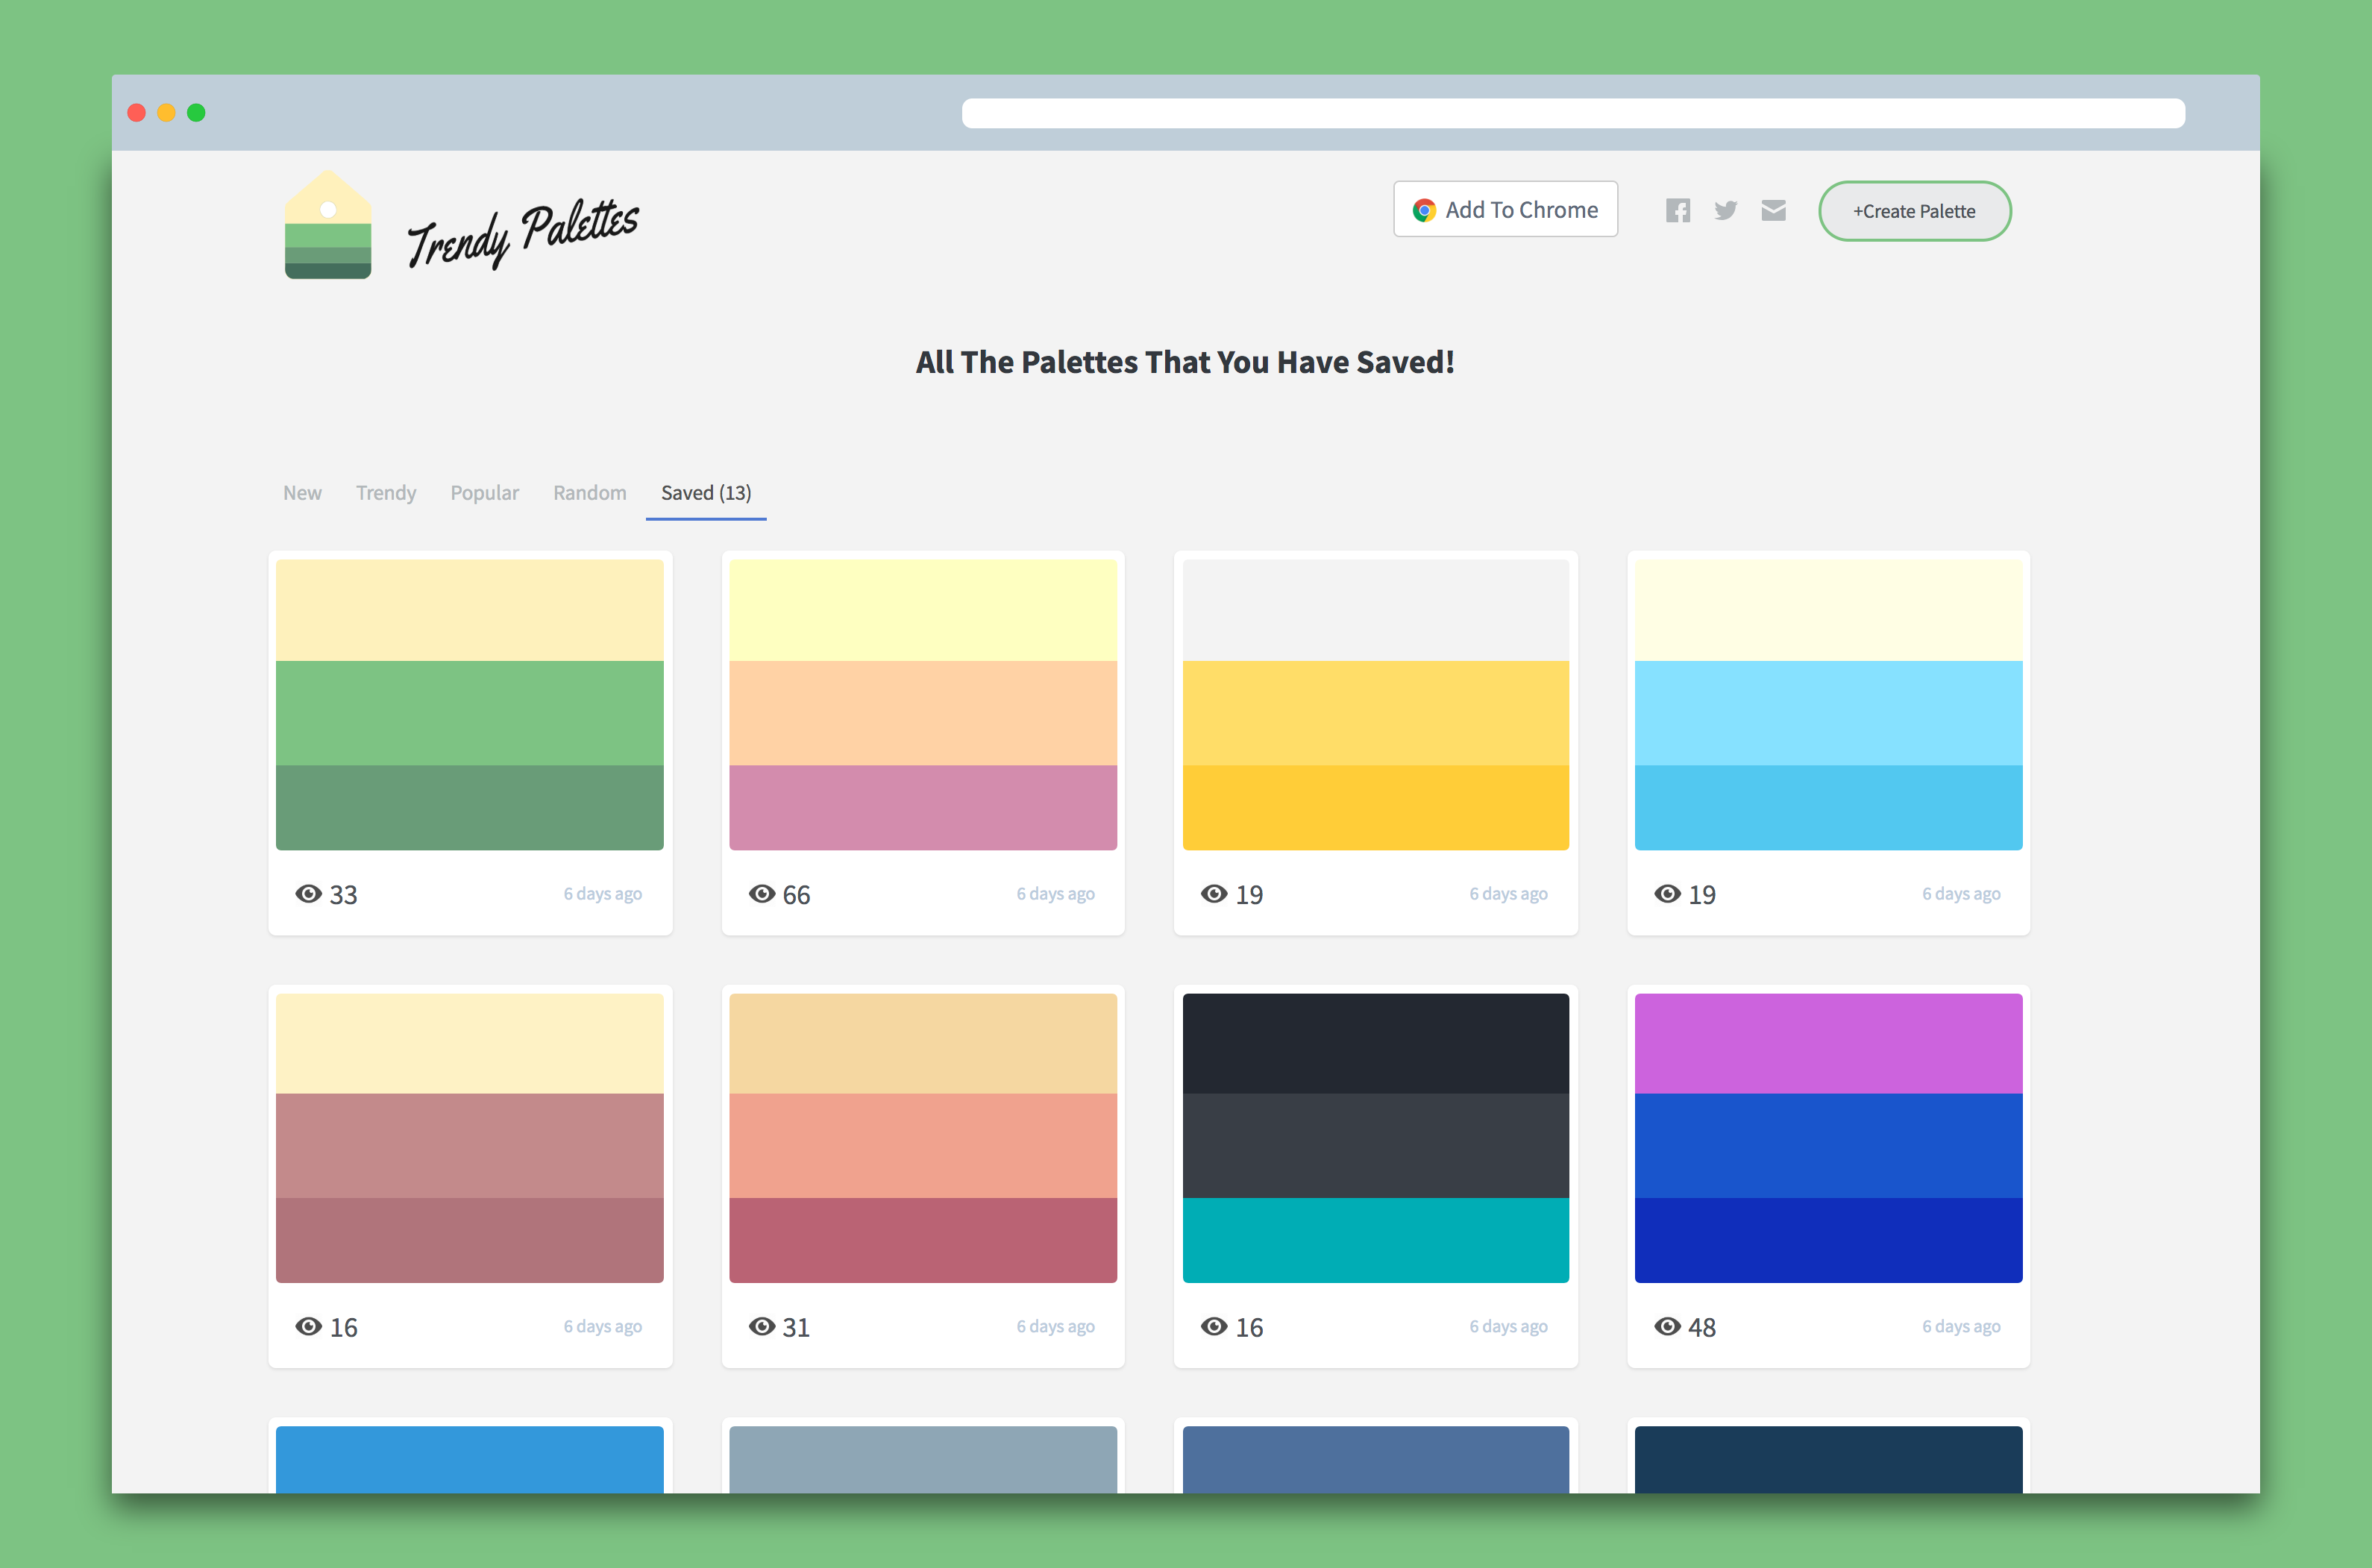The image size is (2372, 1568).
Task: Select the Saved (13) tab
Action: [x=706, y=492]
